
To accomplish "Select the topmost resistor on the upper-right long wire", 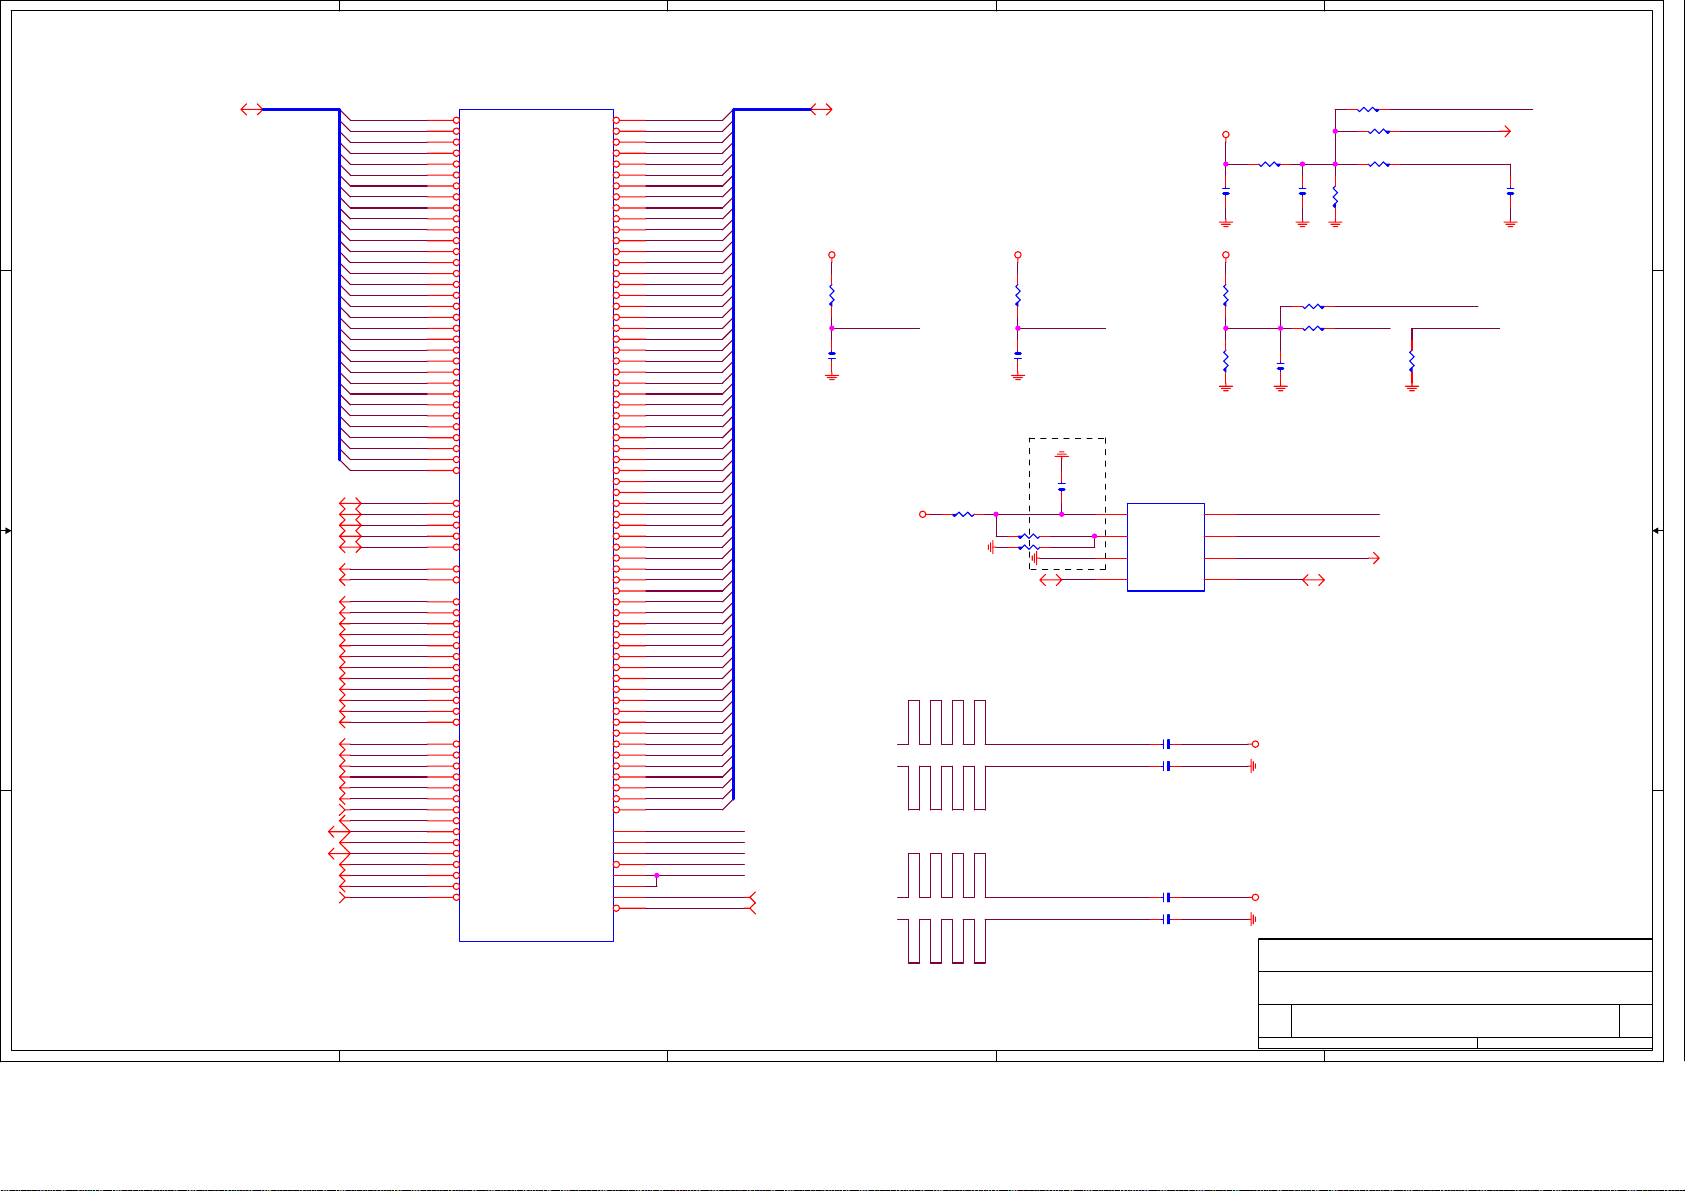I will [x=1368, y=109].
